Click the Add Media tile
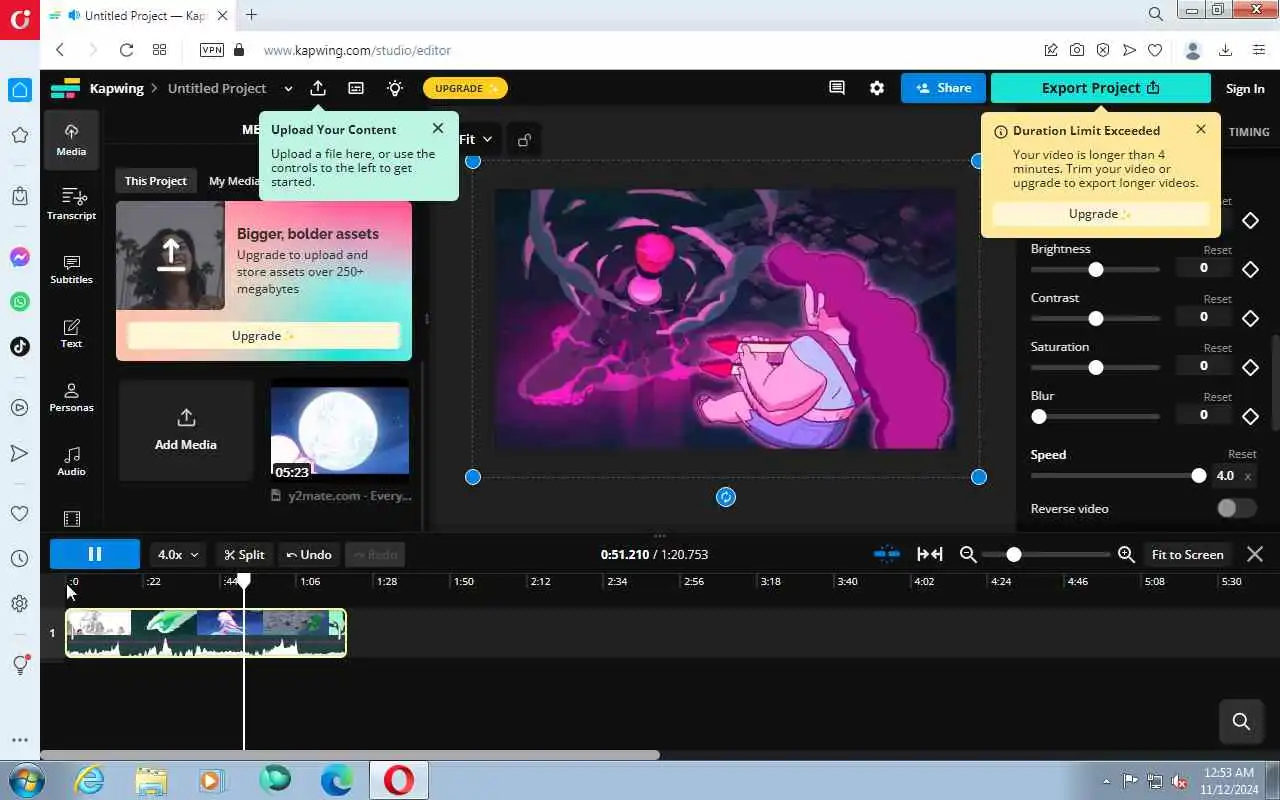The image size is (1280, 800). [186, 431]
